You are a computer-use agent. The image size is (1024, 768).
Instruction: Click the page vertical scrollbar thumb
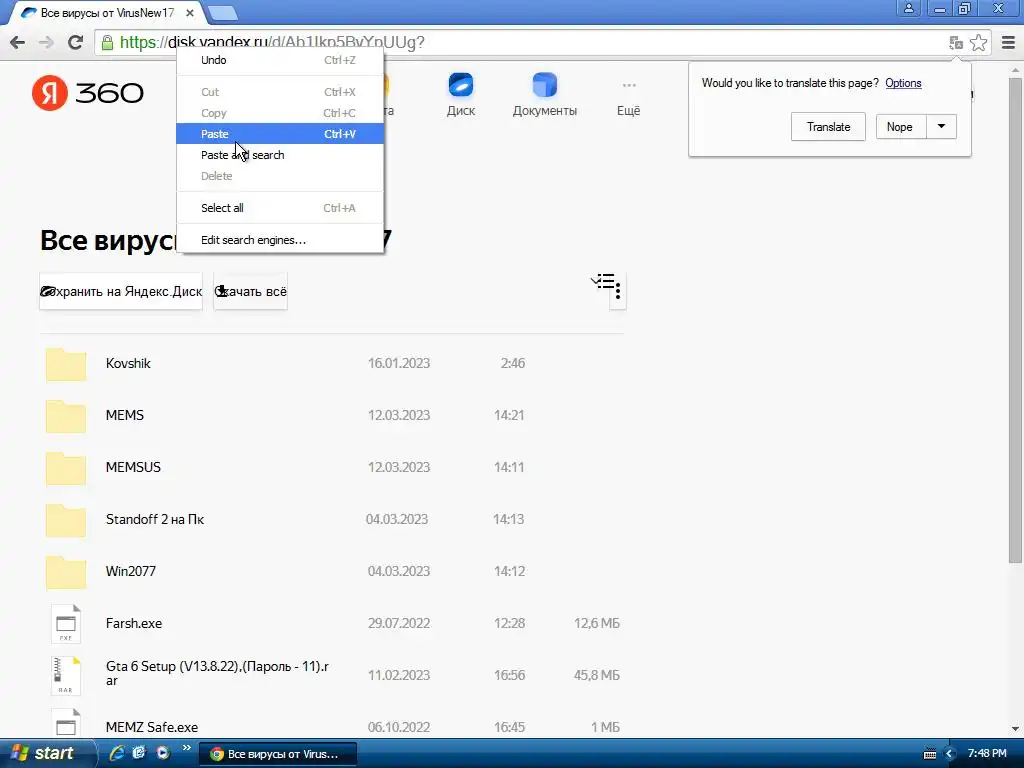pyautogui.click(x=1015, y=320)
